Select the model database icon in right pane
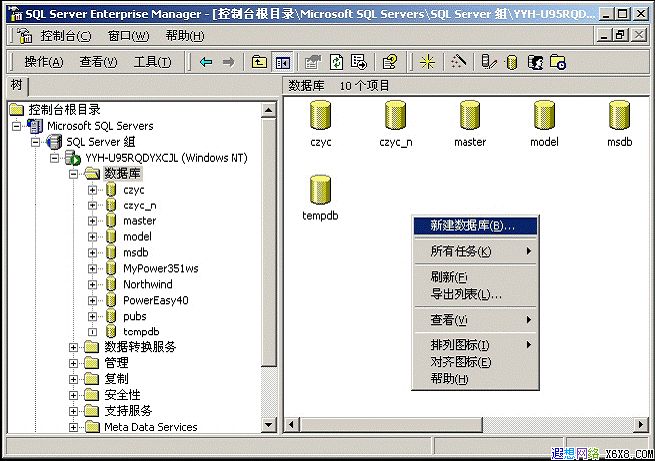Screen dimensions: 655x461 tap(544, 115)
